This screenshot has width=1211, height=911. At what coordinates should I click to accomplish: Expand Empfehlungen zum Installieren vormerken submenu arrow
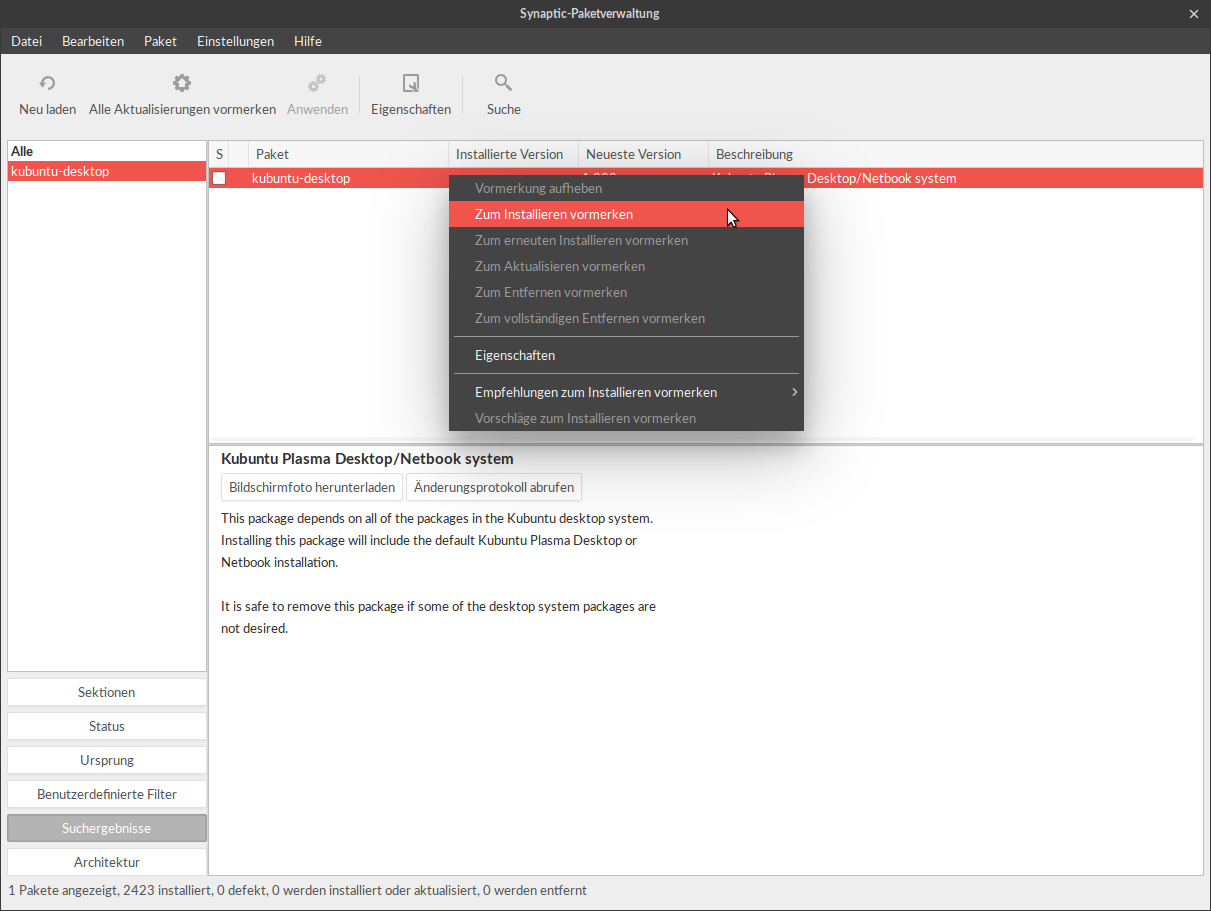tap(794, 392)
